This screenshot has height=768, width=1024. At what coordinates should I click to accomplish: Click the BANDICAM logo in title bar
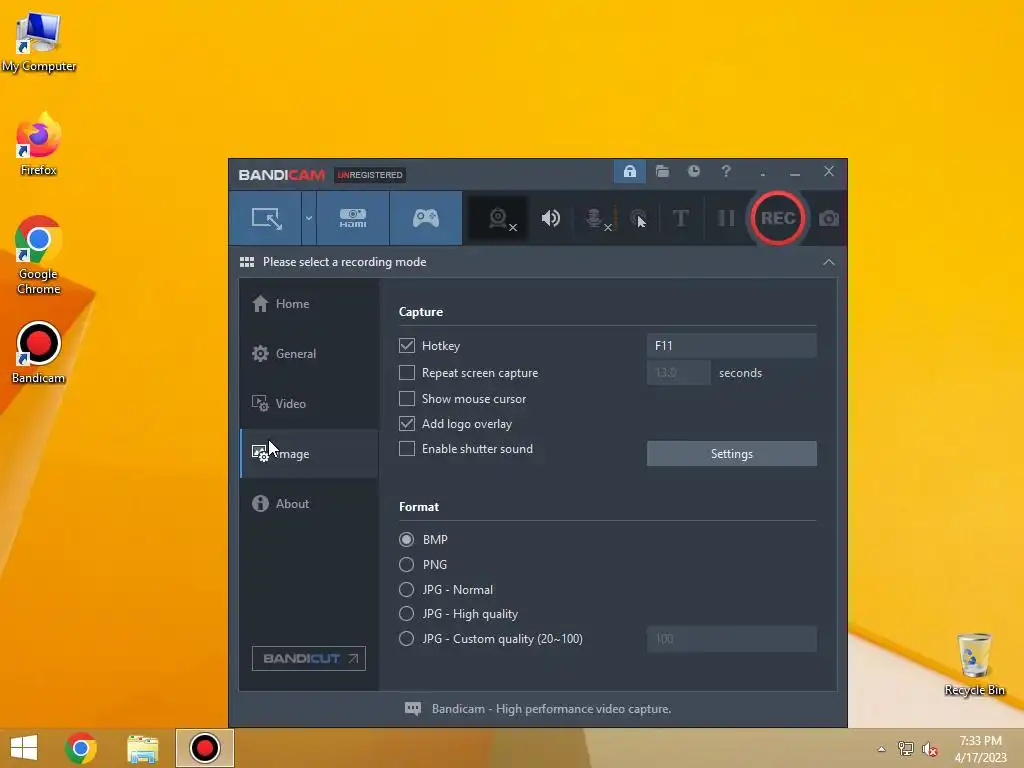[x=281, y=175]
